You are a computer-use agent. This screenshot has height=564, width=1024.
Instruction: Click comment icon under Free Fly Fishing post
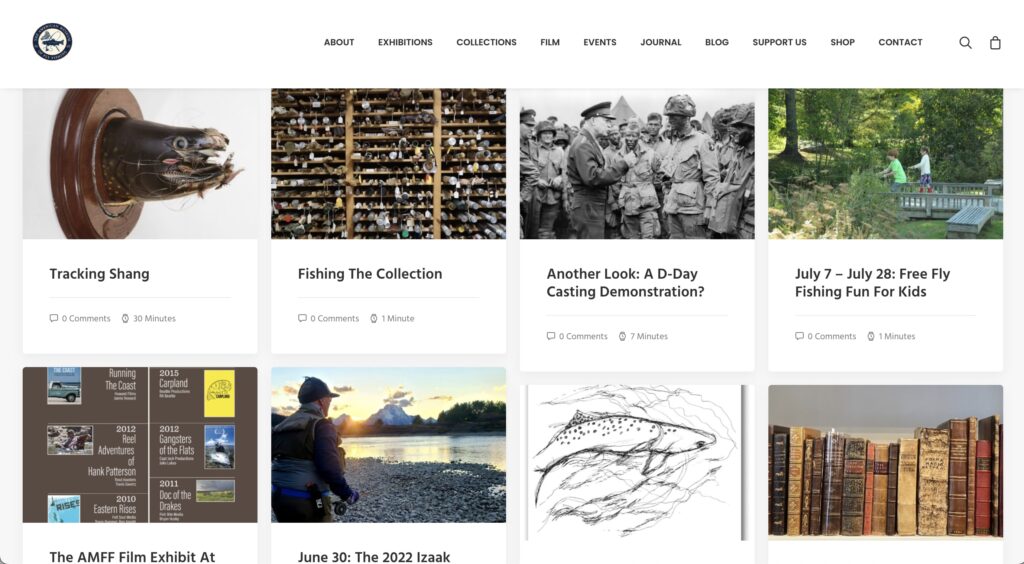pyautogui.click(x=799, y=336)
